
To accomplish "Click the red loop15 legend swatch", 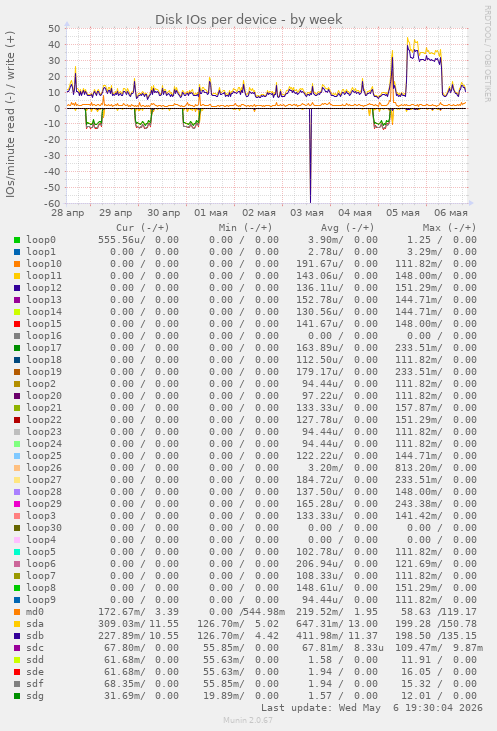I will [17, 324].
